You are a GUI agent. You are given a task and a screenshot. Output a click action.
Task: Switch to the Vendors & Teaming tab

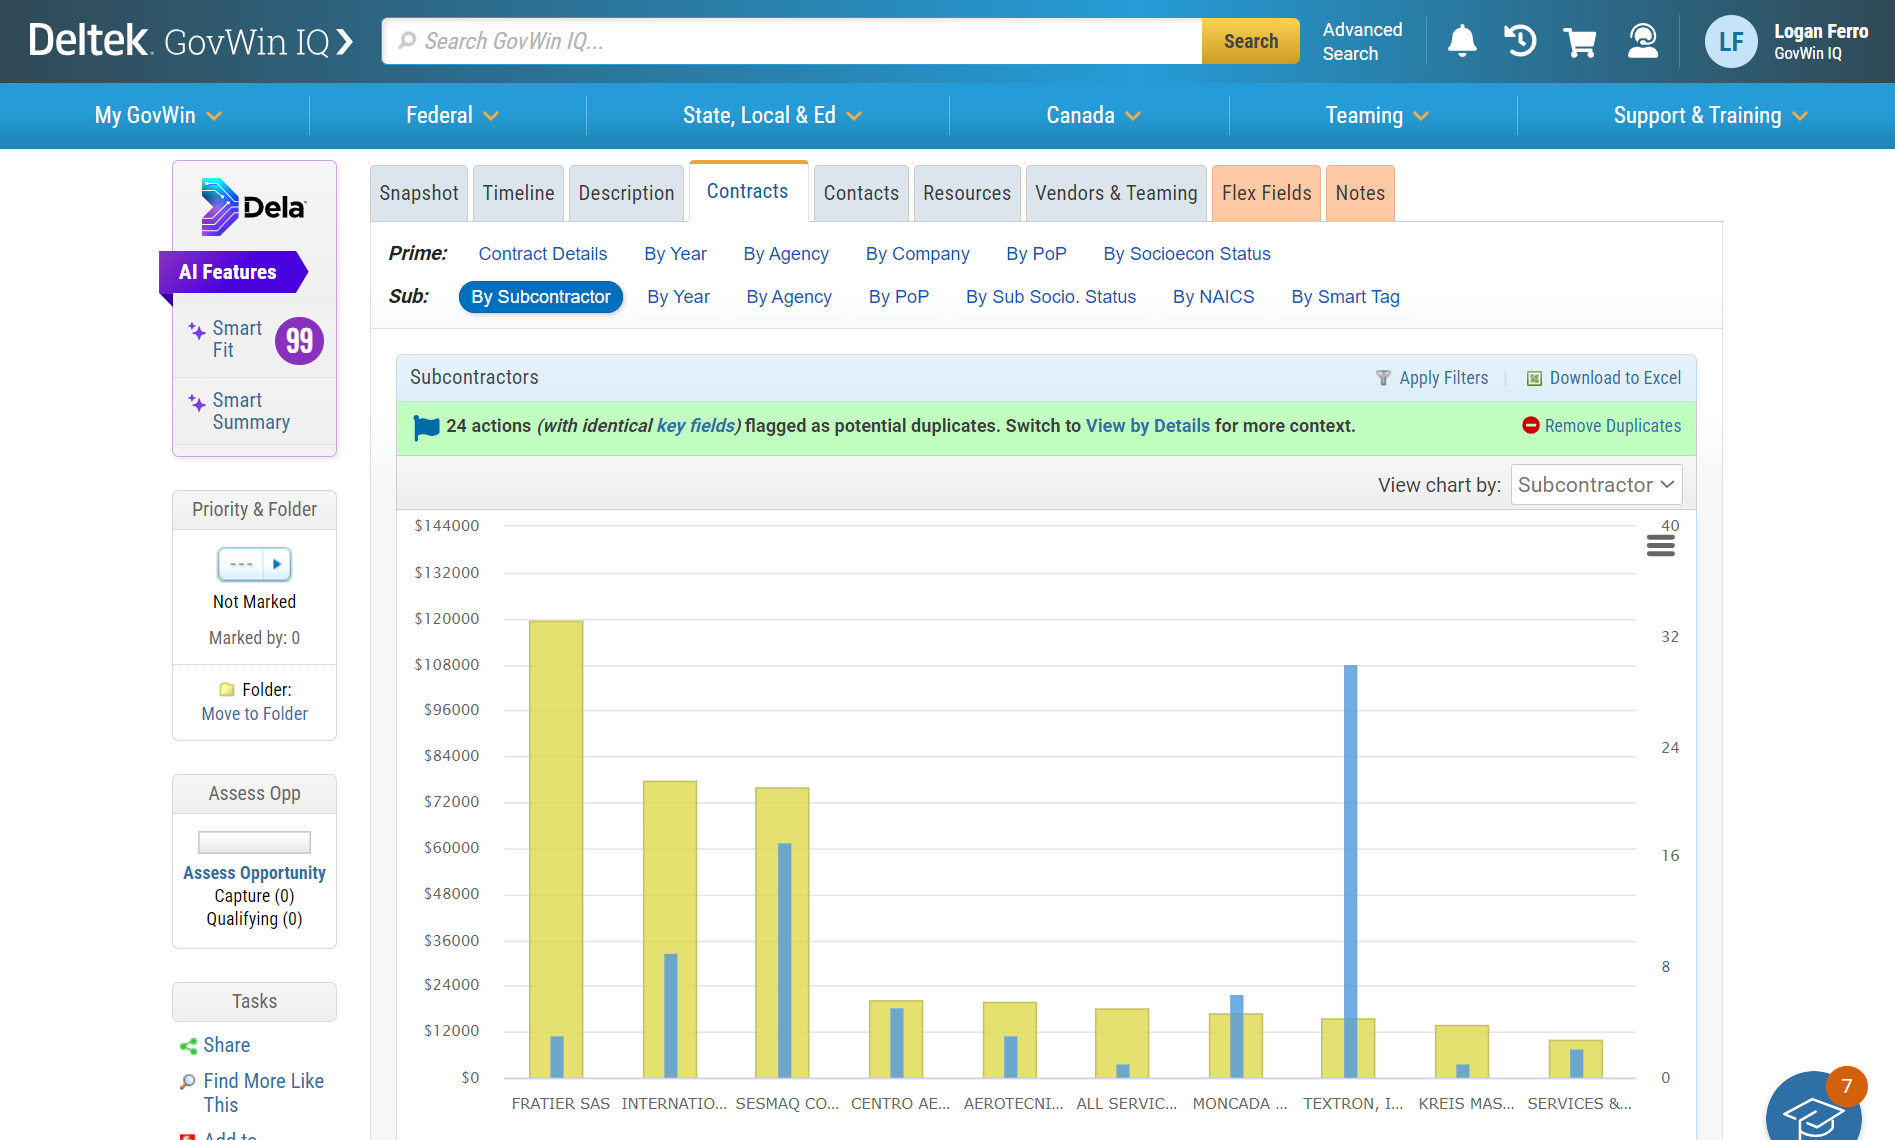coord(1115,193)
